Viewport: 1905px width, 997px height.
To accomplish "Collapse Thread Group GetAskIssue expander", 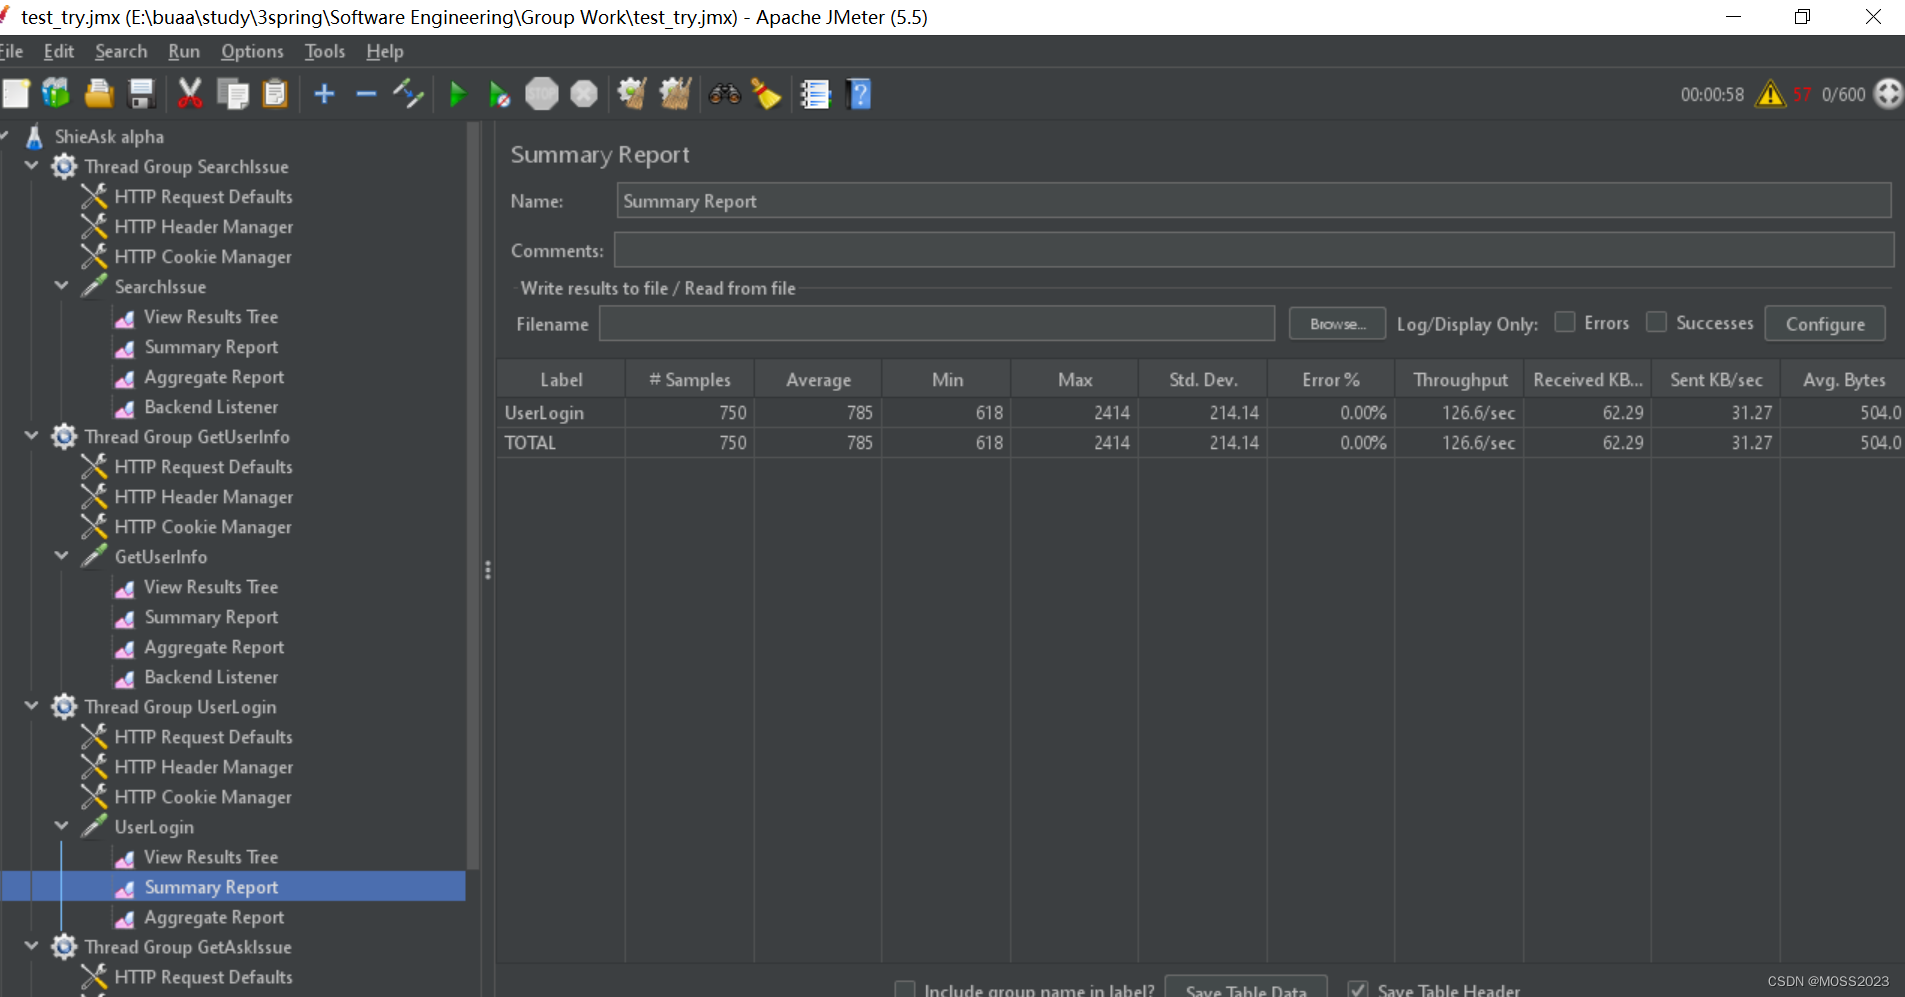I will (31, 946).
